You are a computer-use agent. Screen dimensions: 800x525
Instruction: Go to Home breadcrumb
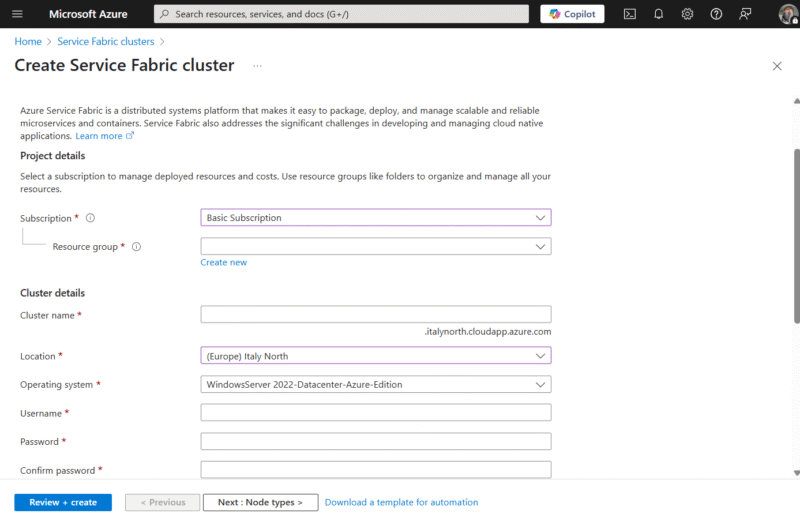pyautogui.click(x=28, y=41)
